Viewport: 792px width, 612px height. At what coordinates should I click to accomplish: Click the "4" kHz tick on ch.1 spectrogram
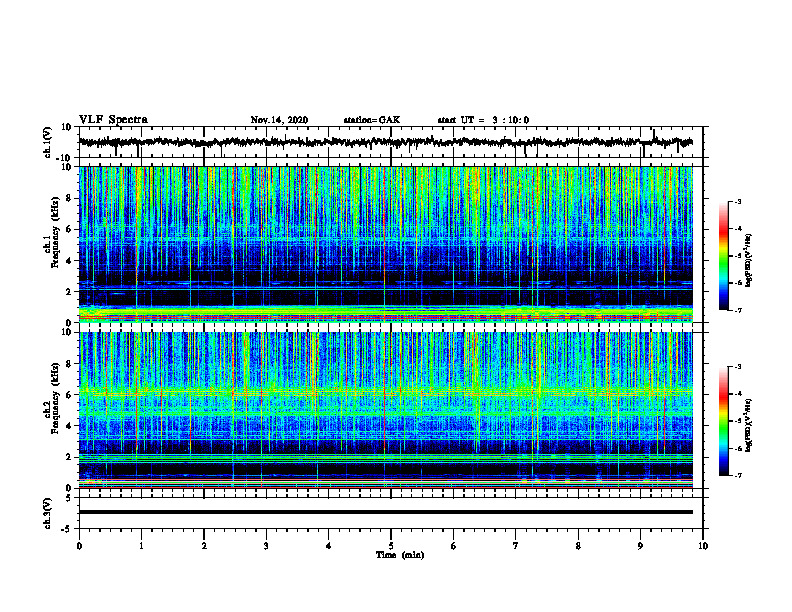[70, 261]
